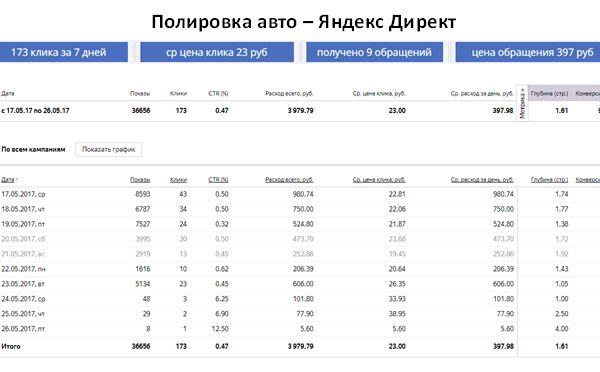The width and height of the screenshot is (600, 372).
Task: Sort daily table by underlined Клики header
Action: coord(178,179)
